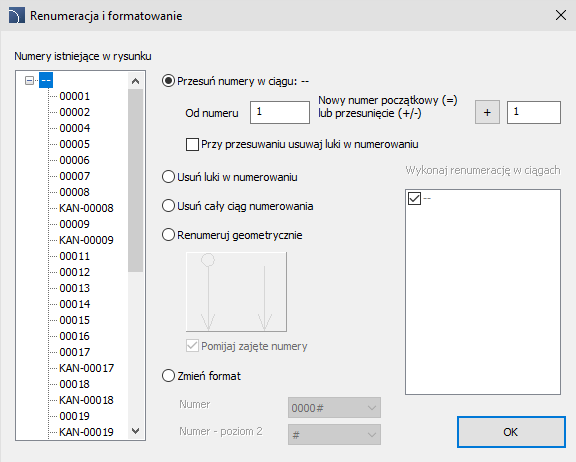Enable 'Przy przesuwaniu usuwaj luki' checkbox
The image size is (576, 462).
(192, 144)
